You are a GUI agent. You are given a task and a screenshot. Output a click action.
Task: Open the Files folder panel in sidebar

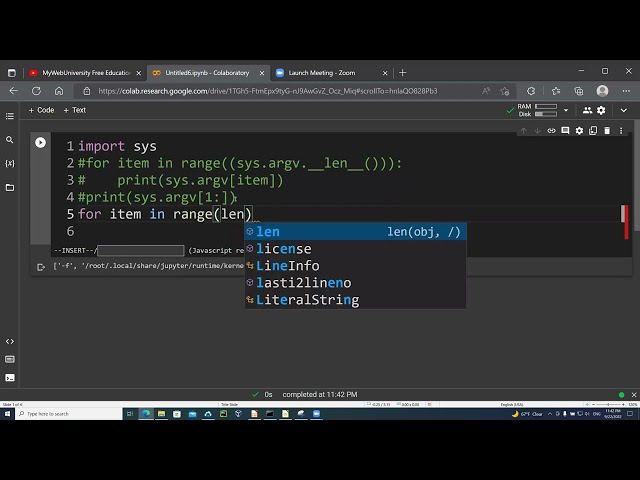[10, 187]
